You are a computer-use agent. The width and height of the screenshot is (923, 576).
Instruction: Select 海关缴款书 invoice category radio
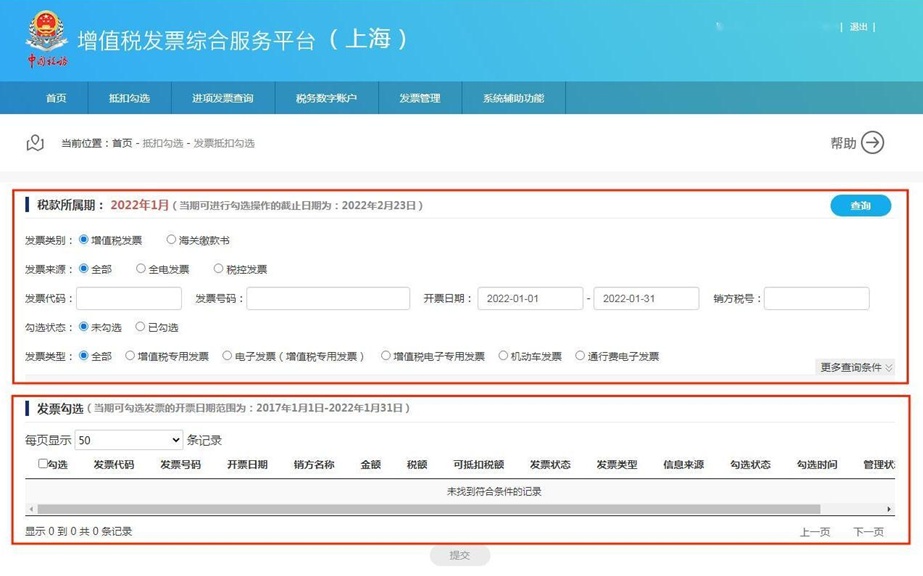(171, 241)
